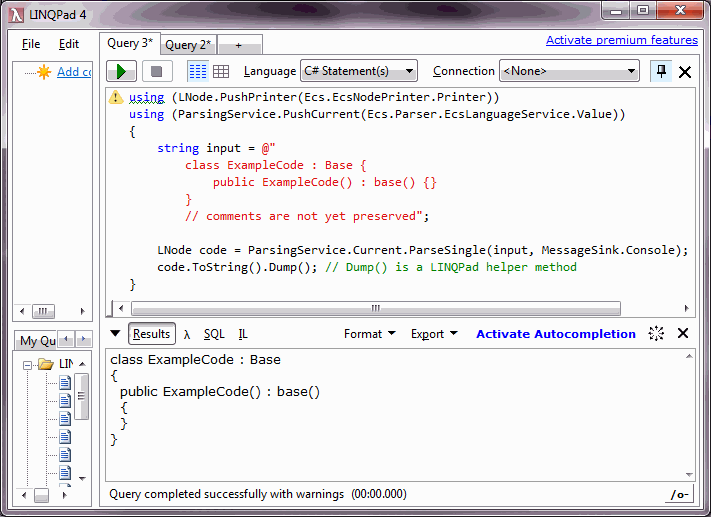Click the Activate Autocompletion link
The height and width of the screenshot is (517, 711).
pyautogui.click(x=555, y=334)
